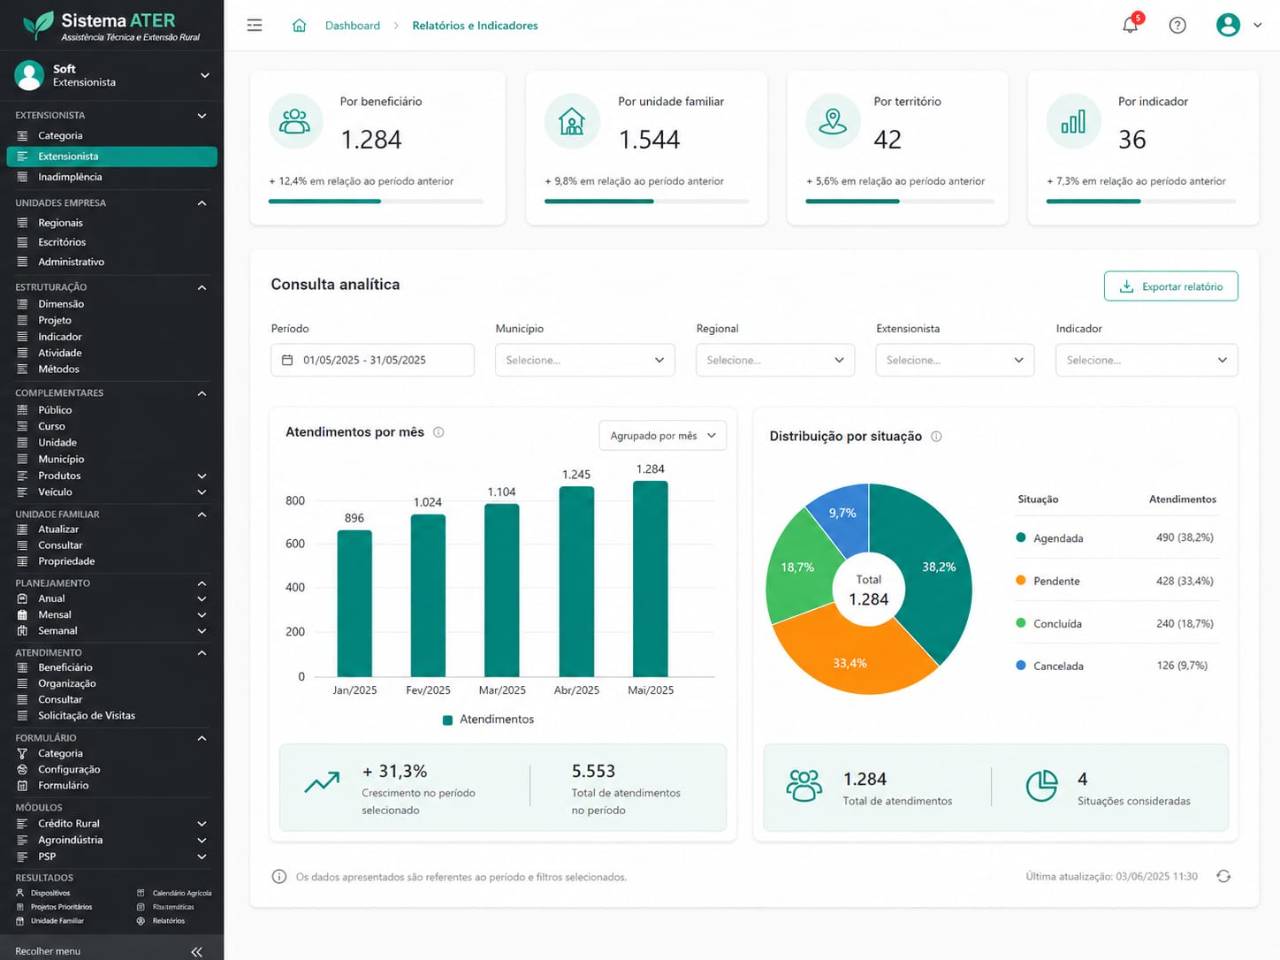Click the info icon next to Atendimentos por mês
The height and width of the screenshot is (960, 1280).
point(438,432)
